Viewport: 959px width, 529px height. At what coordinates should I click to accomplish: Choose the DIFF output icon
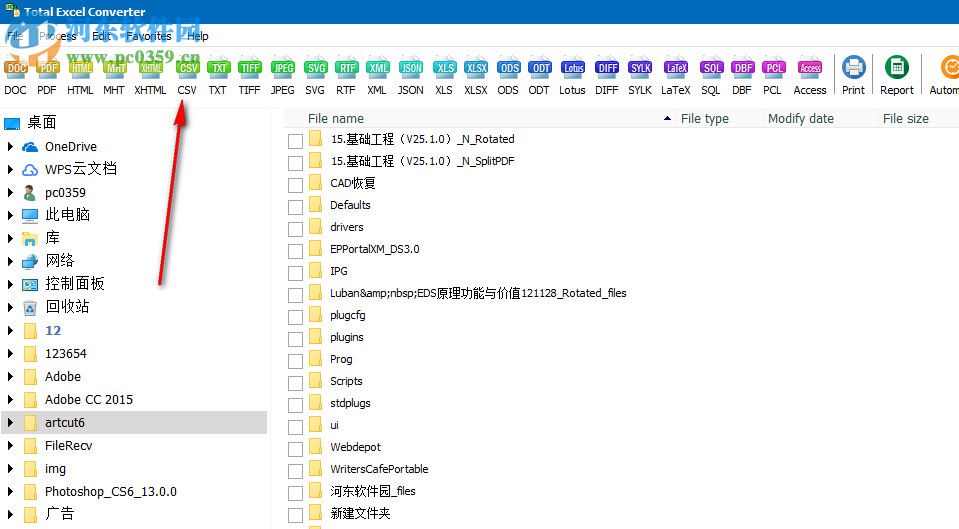coord(607,68)
